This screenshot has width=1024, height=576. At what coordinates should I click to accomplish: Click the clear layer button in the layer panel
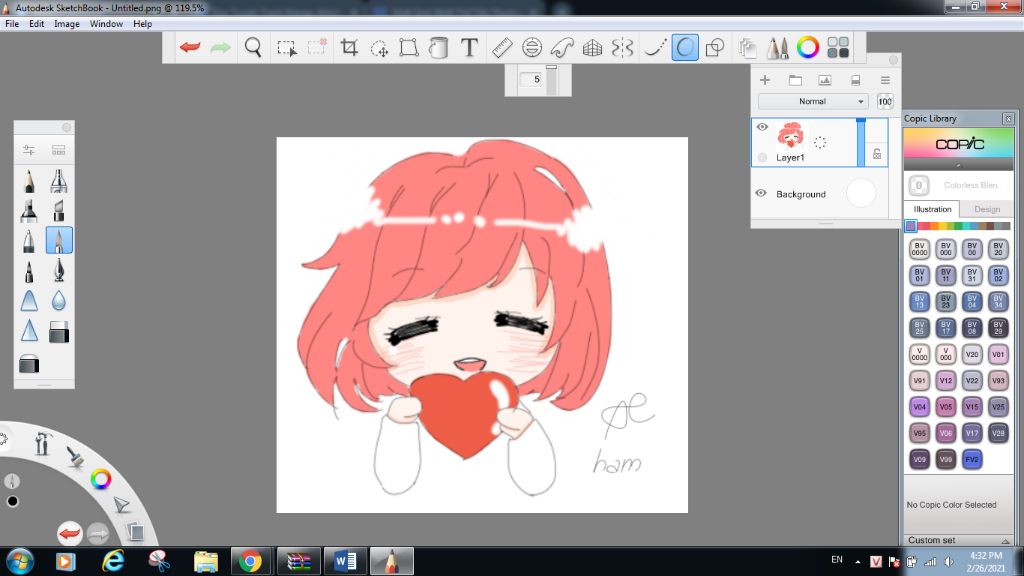855,80
